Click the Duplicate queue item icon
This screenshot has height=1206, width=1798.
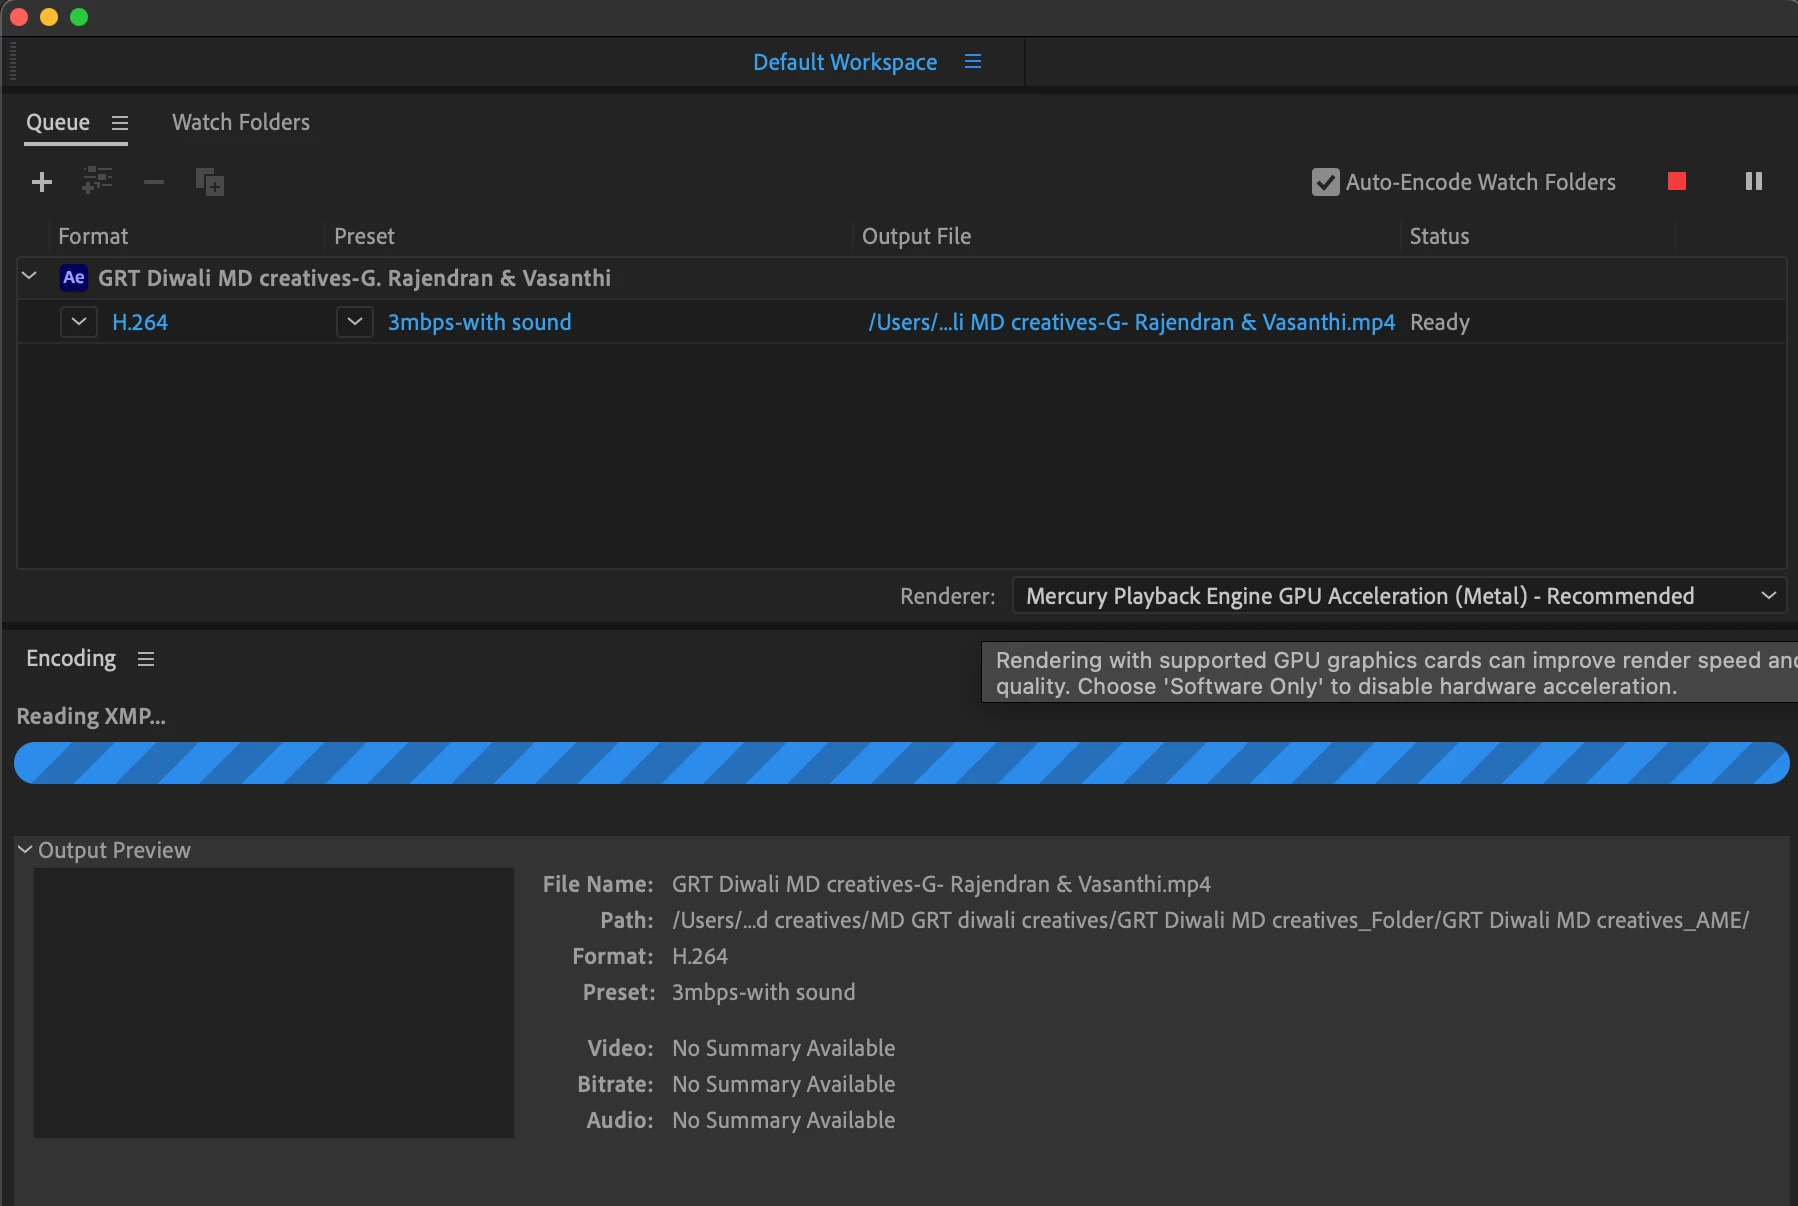pyautogui.click(x=210, y=182)
